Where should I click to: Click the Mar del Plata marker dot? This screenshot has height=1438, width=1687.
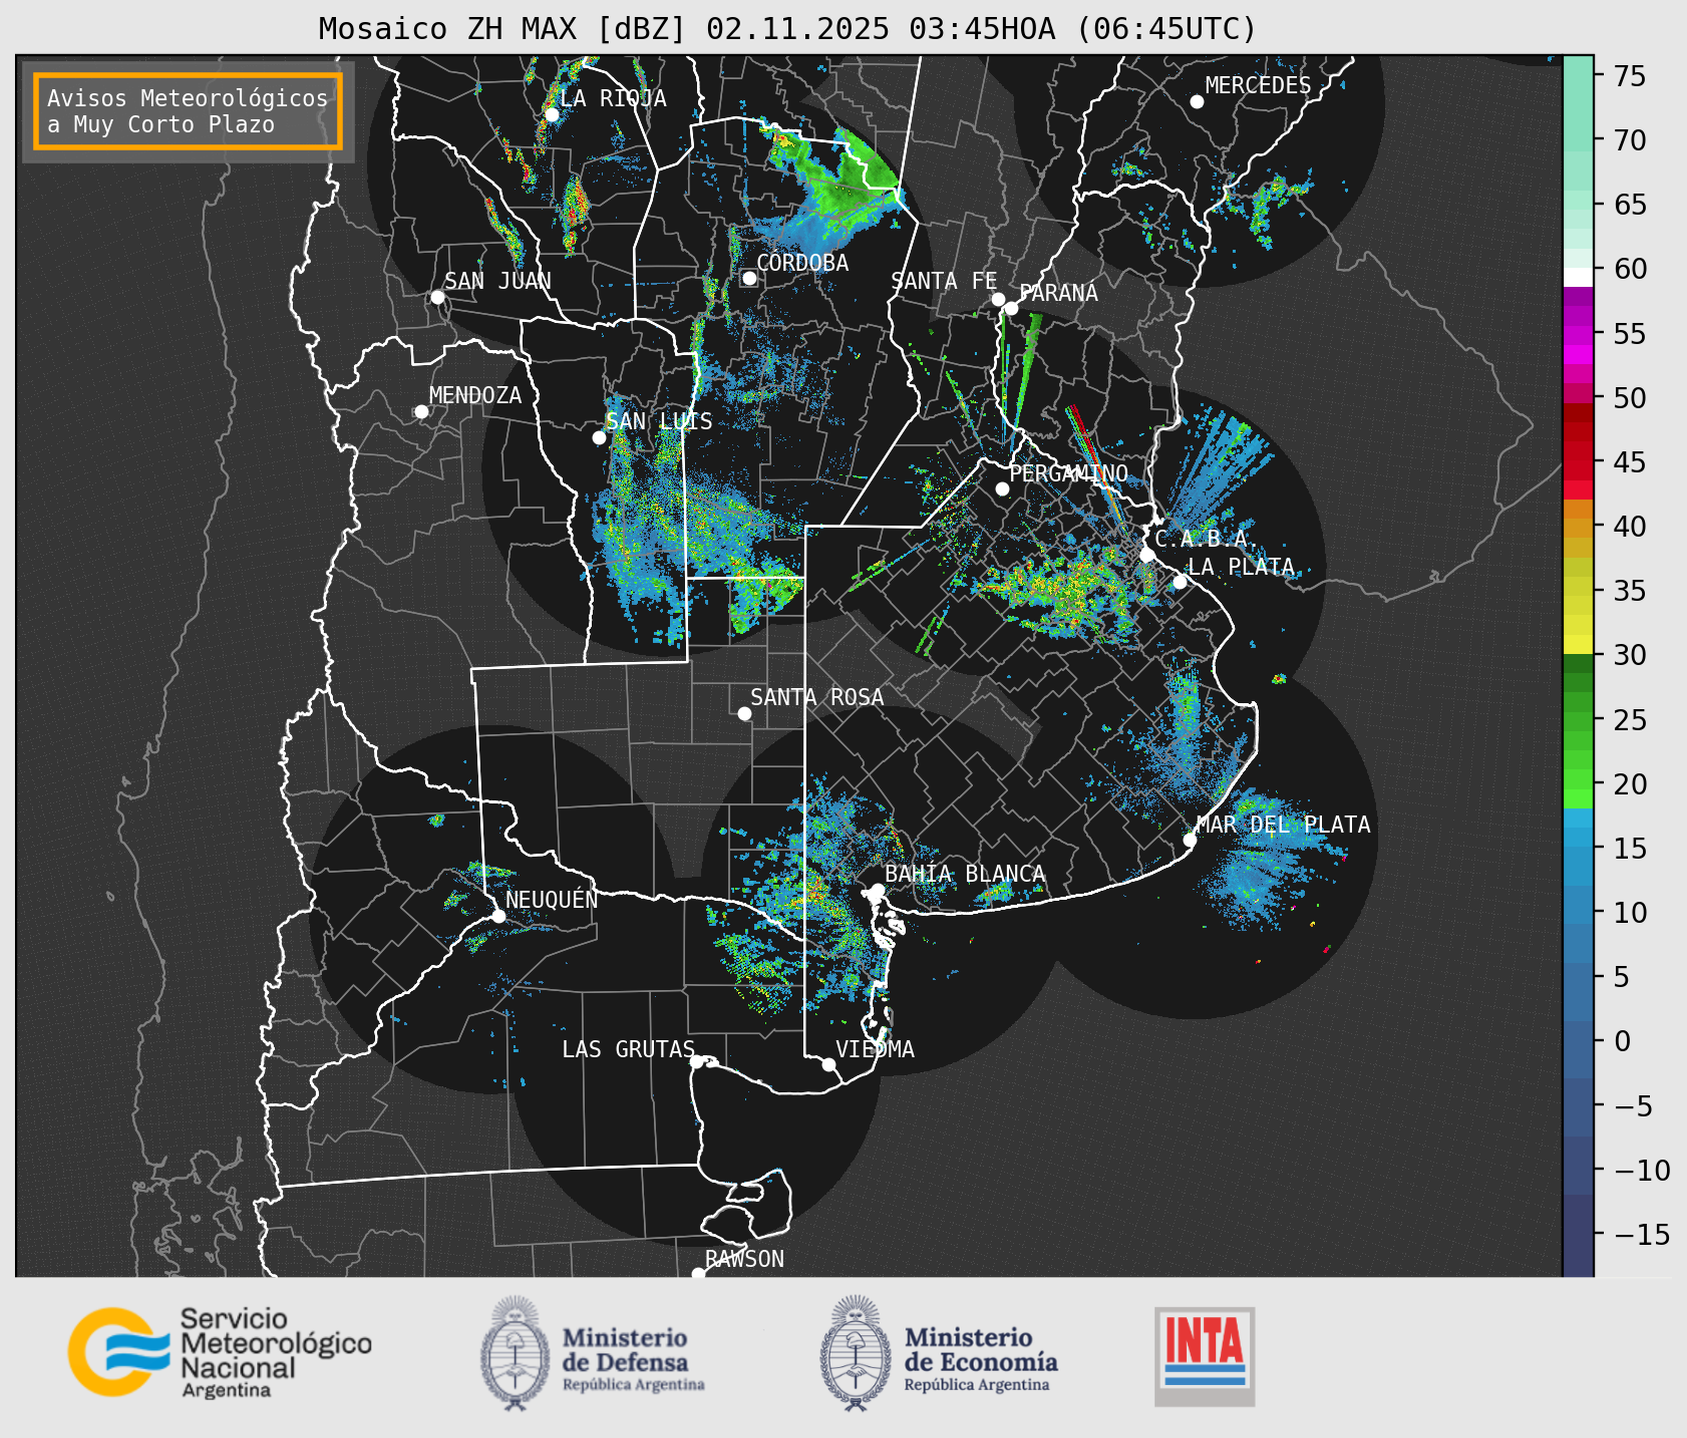click(x=1189, y=840)
